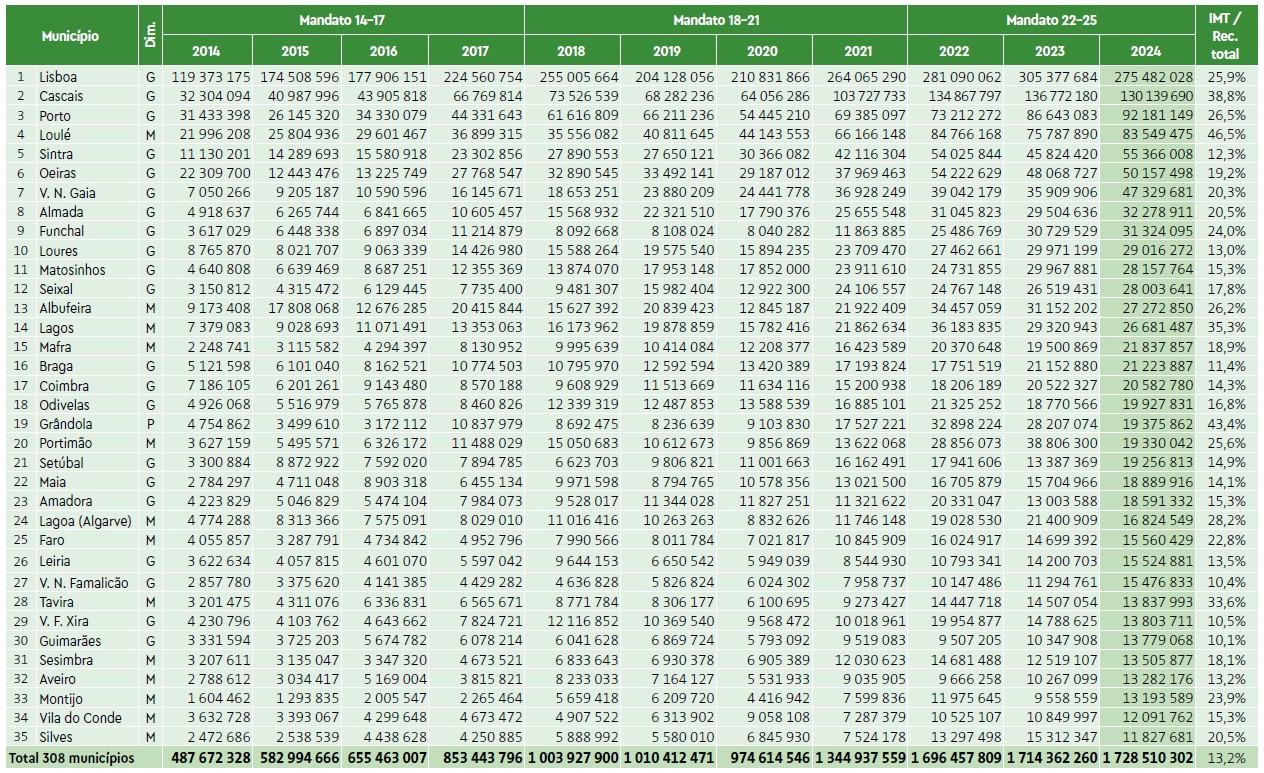The width and height of the screenshot is (1264, 773).
Task: Select total 2024 value 1 728 510 302
Action: [x=1147, y=759]
